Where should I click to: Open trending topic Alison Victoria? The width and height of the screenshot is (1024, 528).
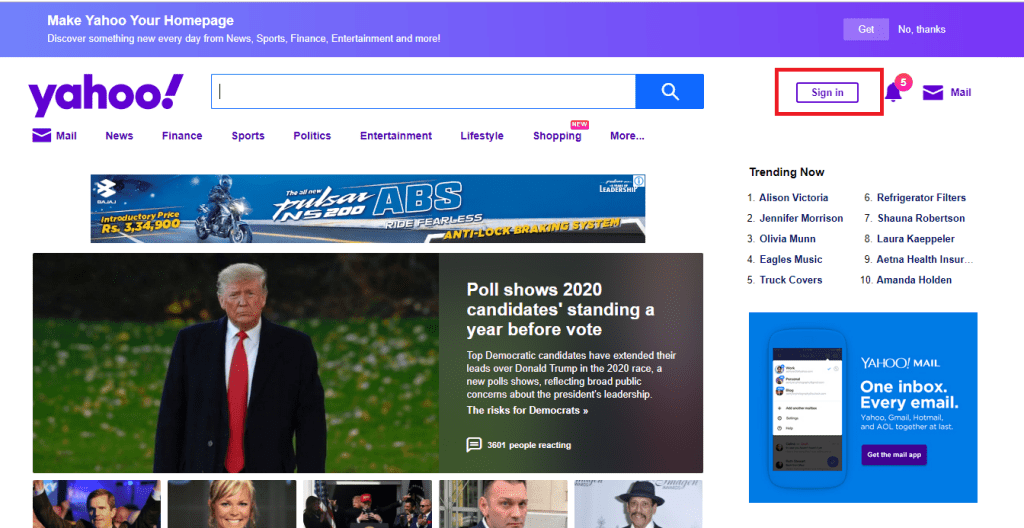[793, 198]
